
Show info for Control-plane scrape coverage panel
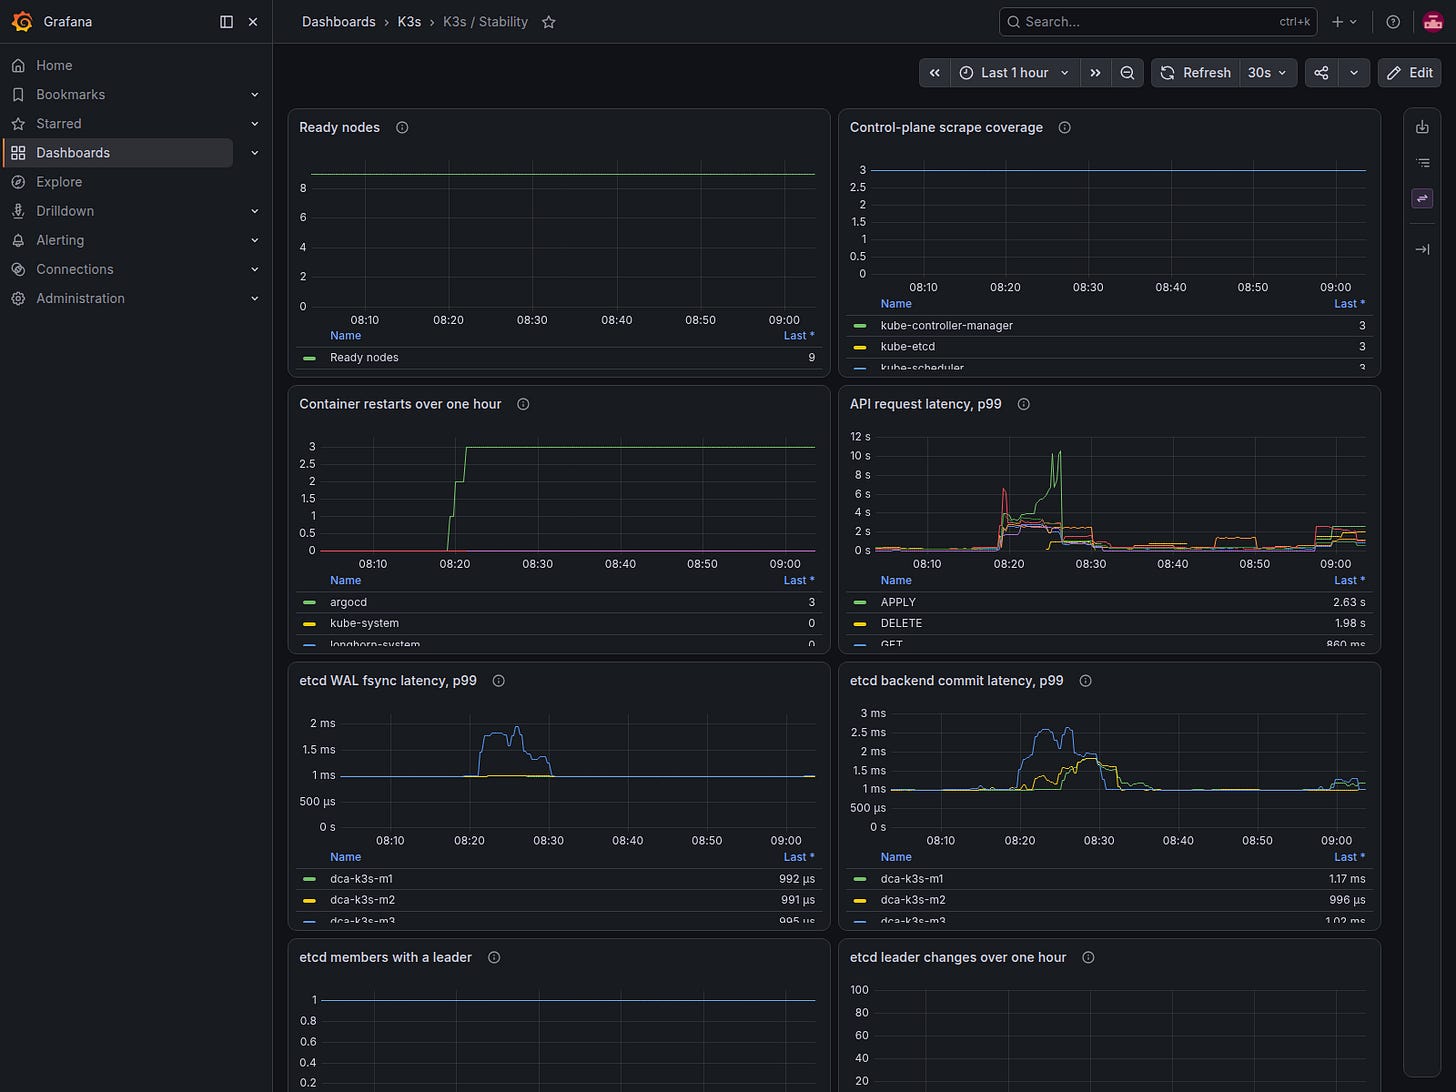tap(1064, 127)
